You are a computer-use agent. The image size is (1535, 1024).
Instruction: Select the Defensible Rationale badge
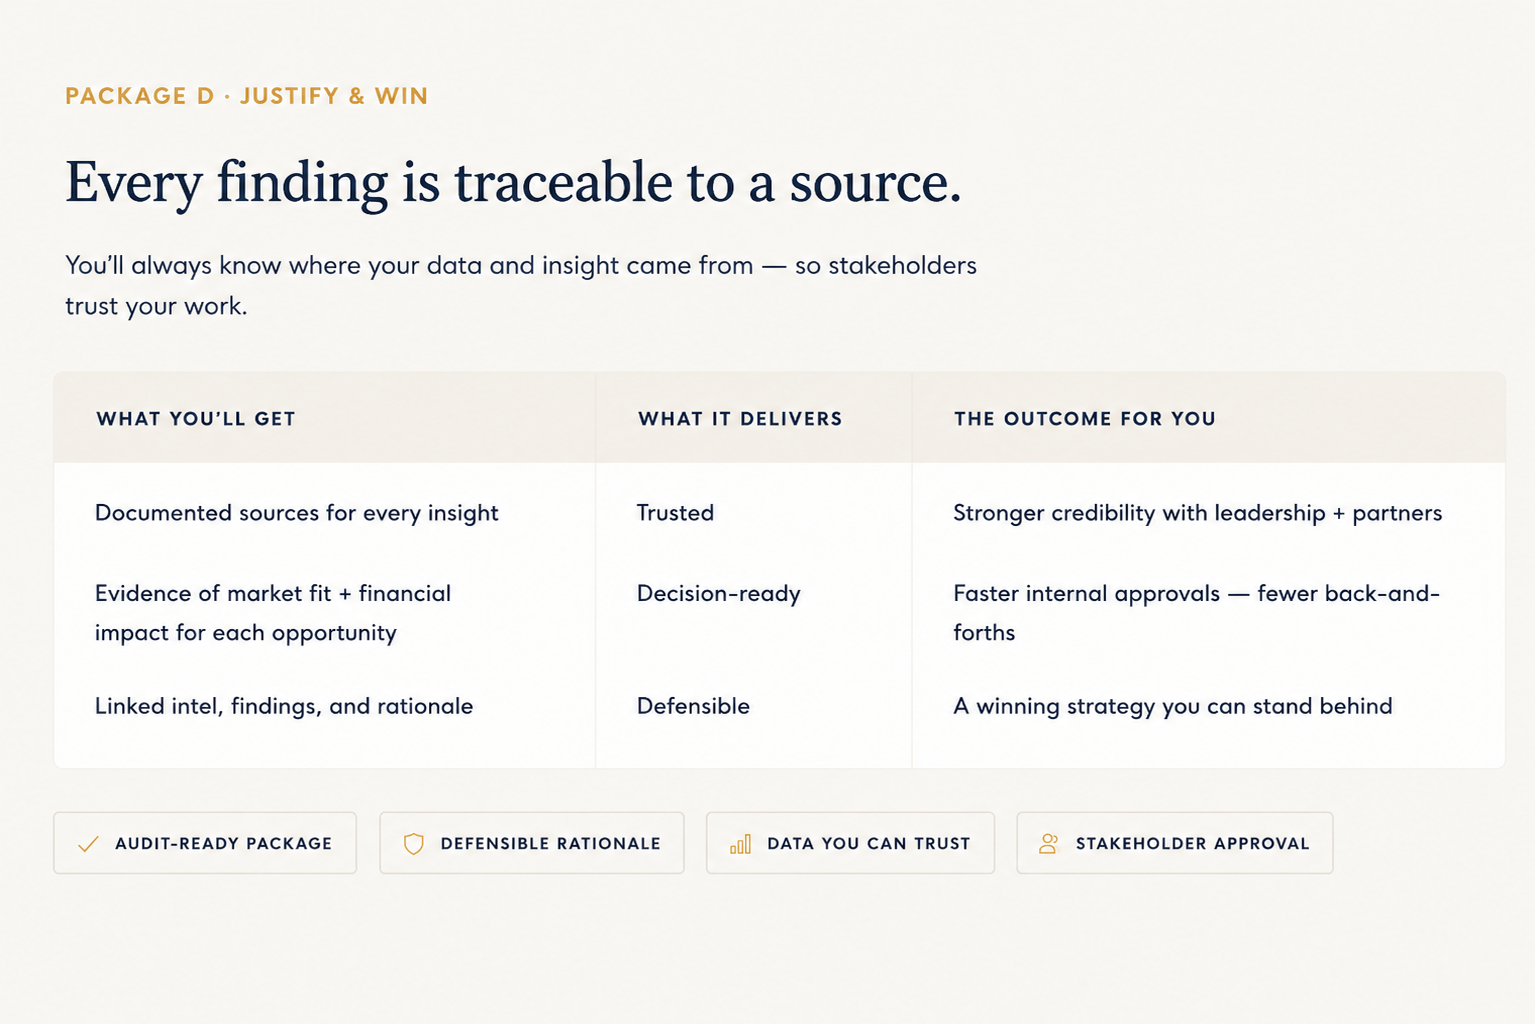click(532, 843)
